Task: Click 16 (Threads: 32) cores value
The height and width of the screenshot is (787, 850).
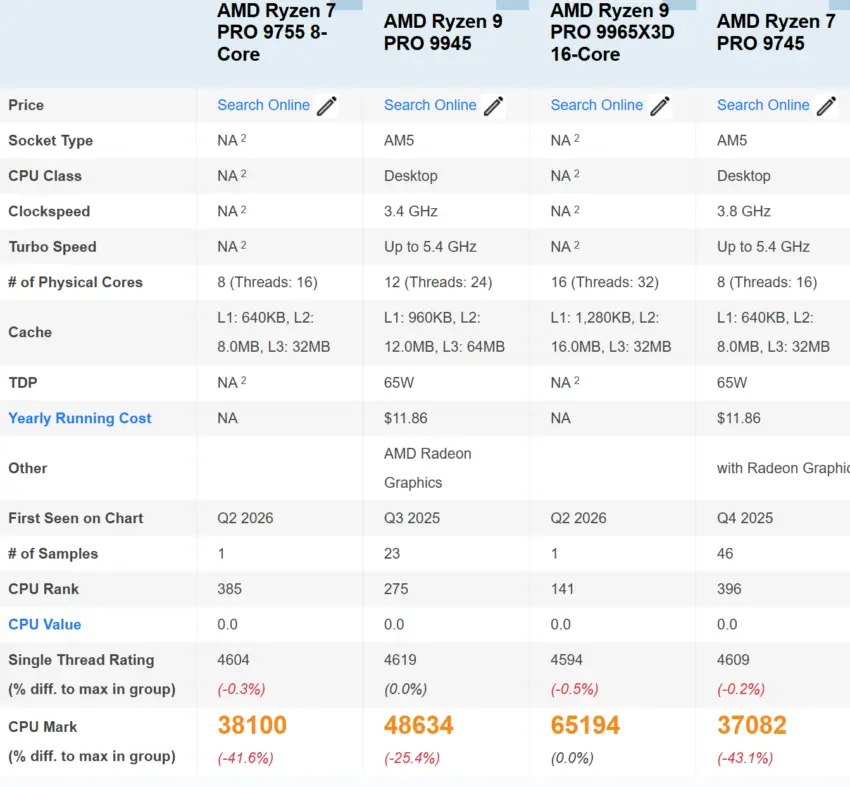Action: [604, 282]
